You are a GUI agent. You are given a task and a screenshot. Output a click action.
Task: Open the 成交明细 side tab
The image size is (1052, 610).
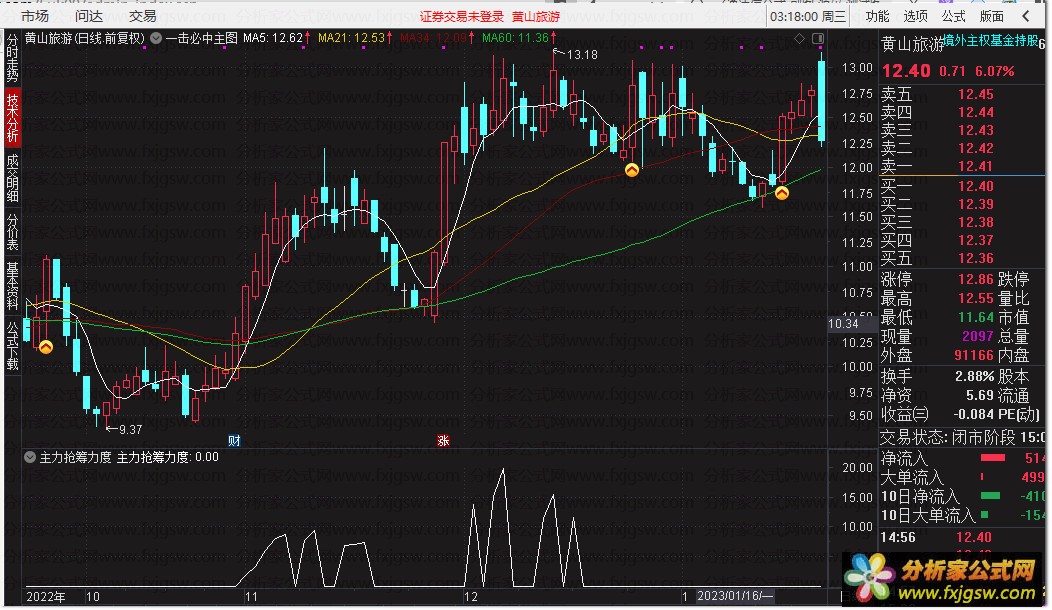coord(13,178)
